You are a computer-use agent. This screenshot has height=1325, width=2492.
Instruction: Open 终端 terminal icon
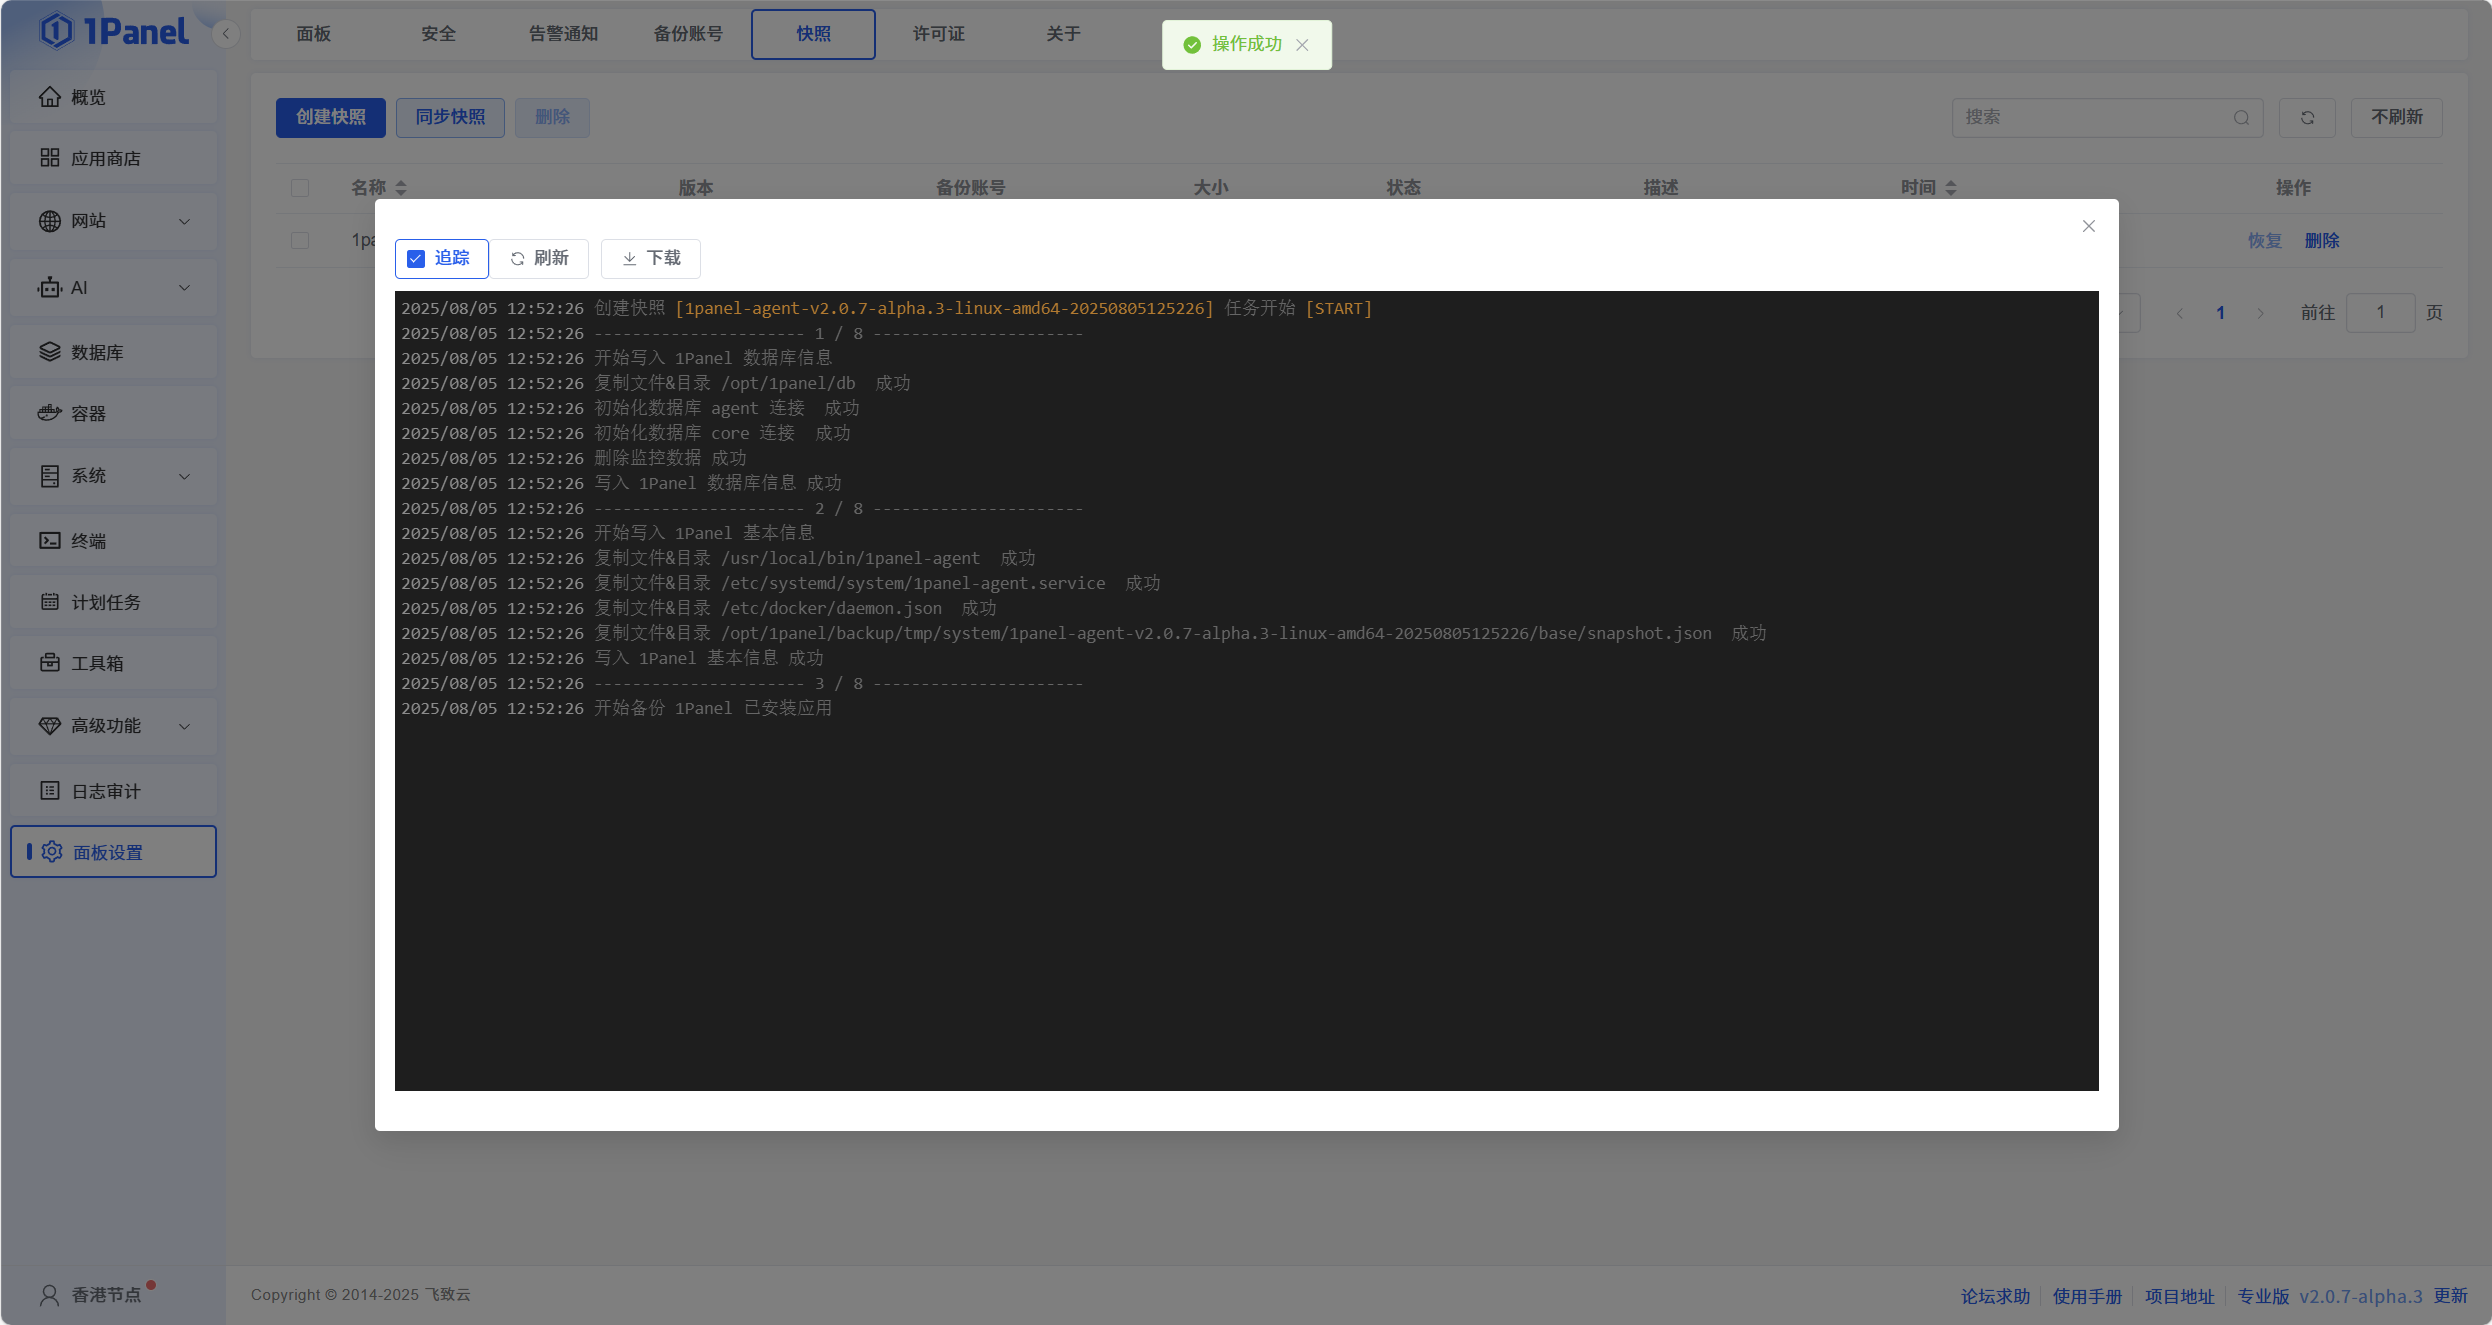[50, 541]
